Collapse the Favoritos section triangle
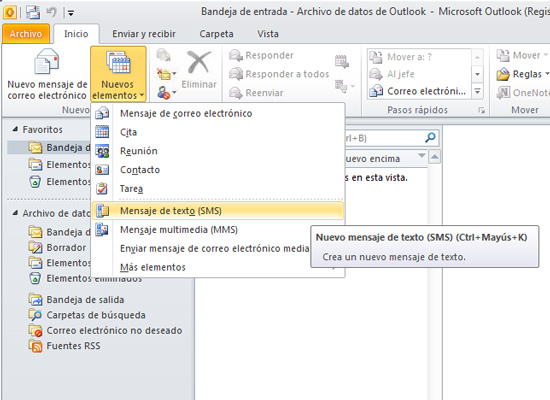 (15, 129)
